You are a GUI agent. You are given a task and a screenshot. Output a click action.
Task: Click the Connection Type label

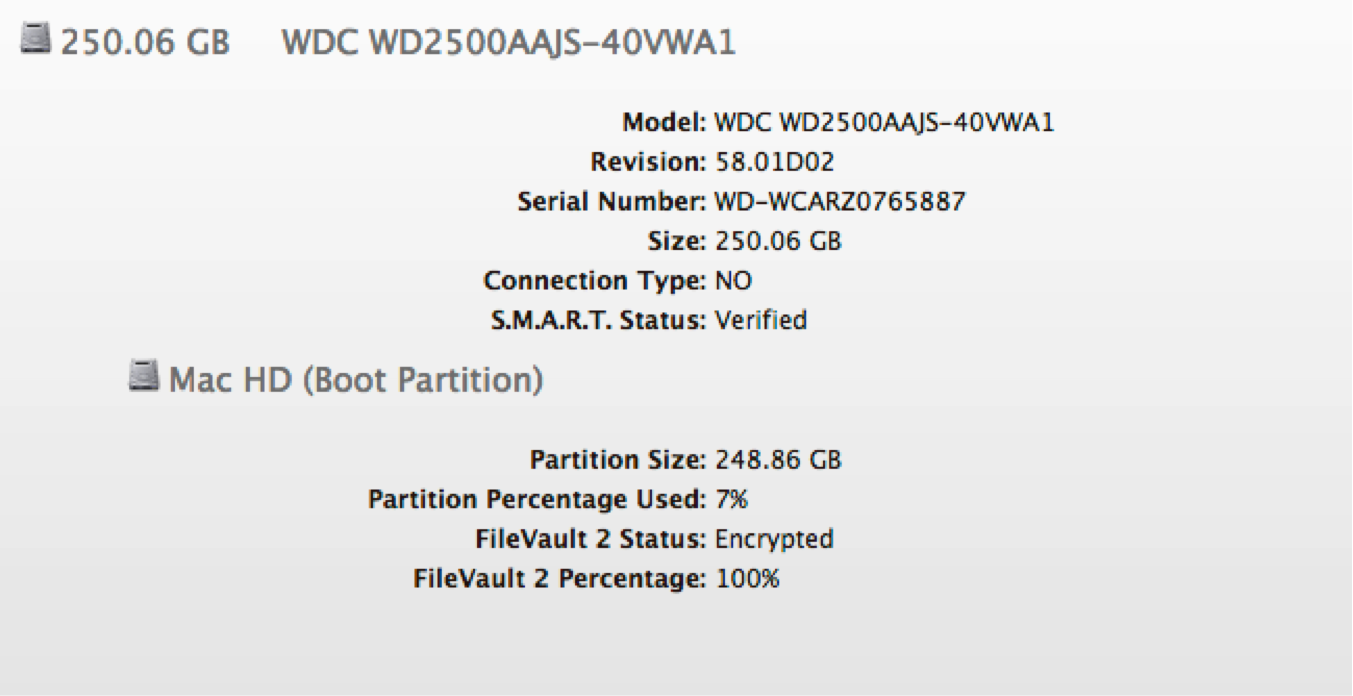[594, 281]
